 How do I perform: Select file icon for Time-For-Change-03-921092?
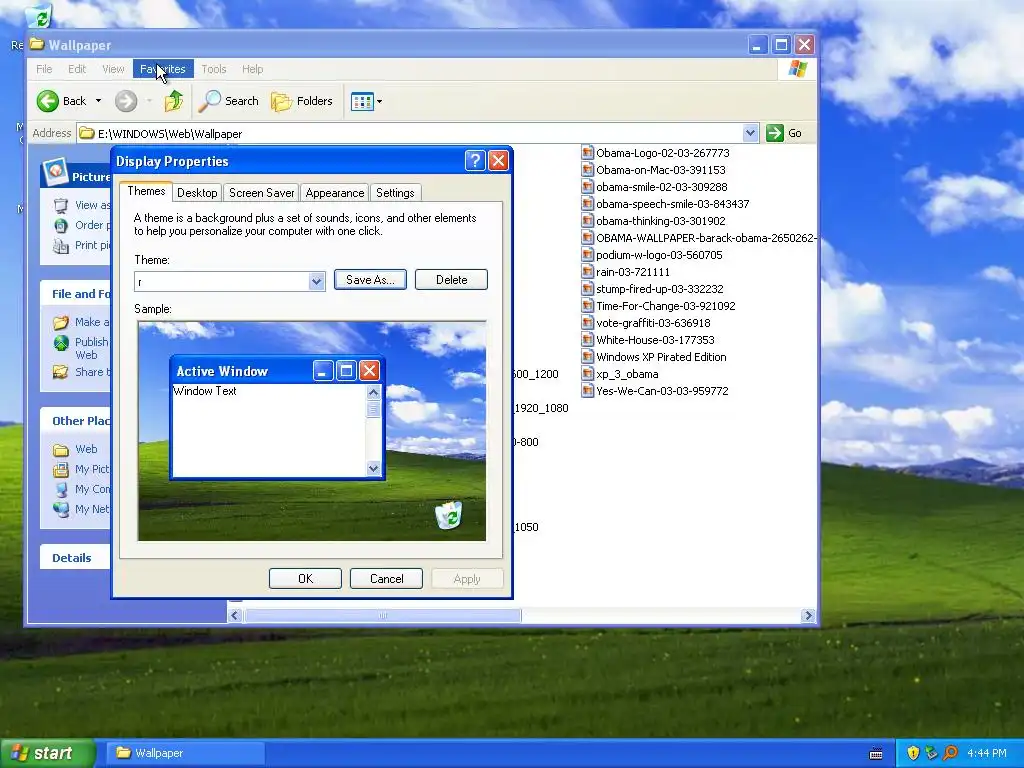[587, 306]
